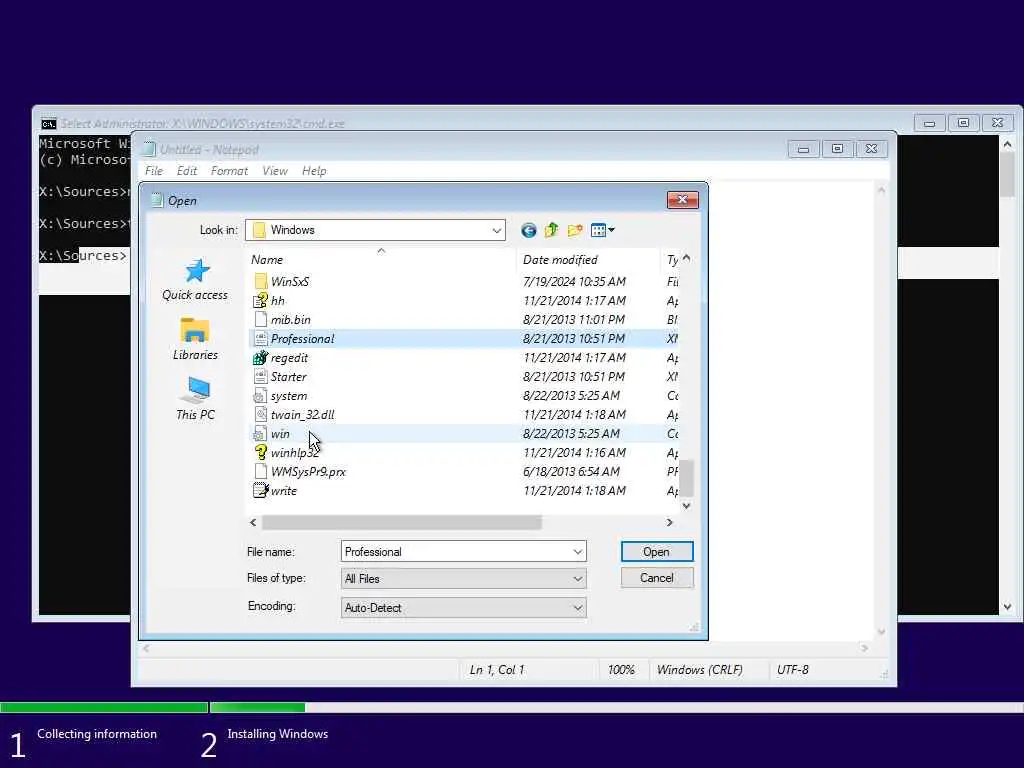Go back to last folder visited
1024x768 pixels.
click(x=528, y=230)
